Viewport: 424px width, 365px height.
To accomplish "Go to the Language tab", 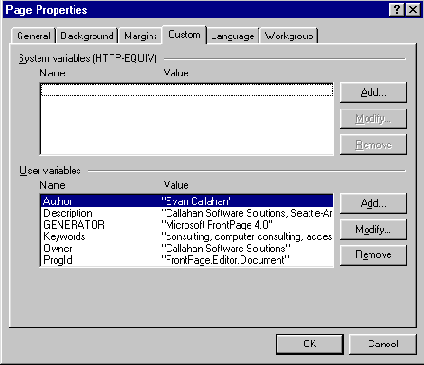I will [233, 36].
